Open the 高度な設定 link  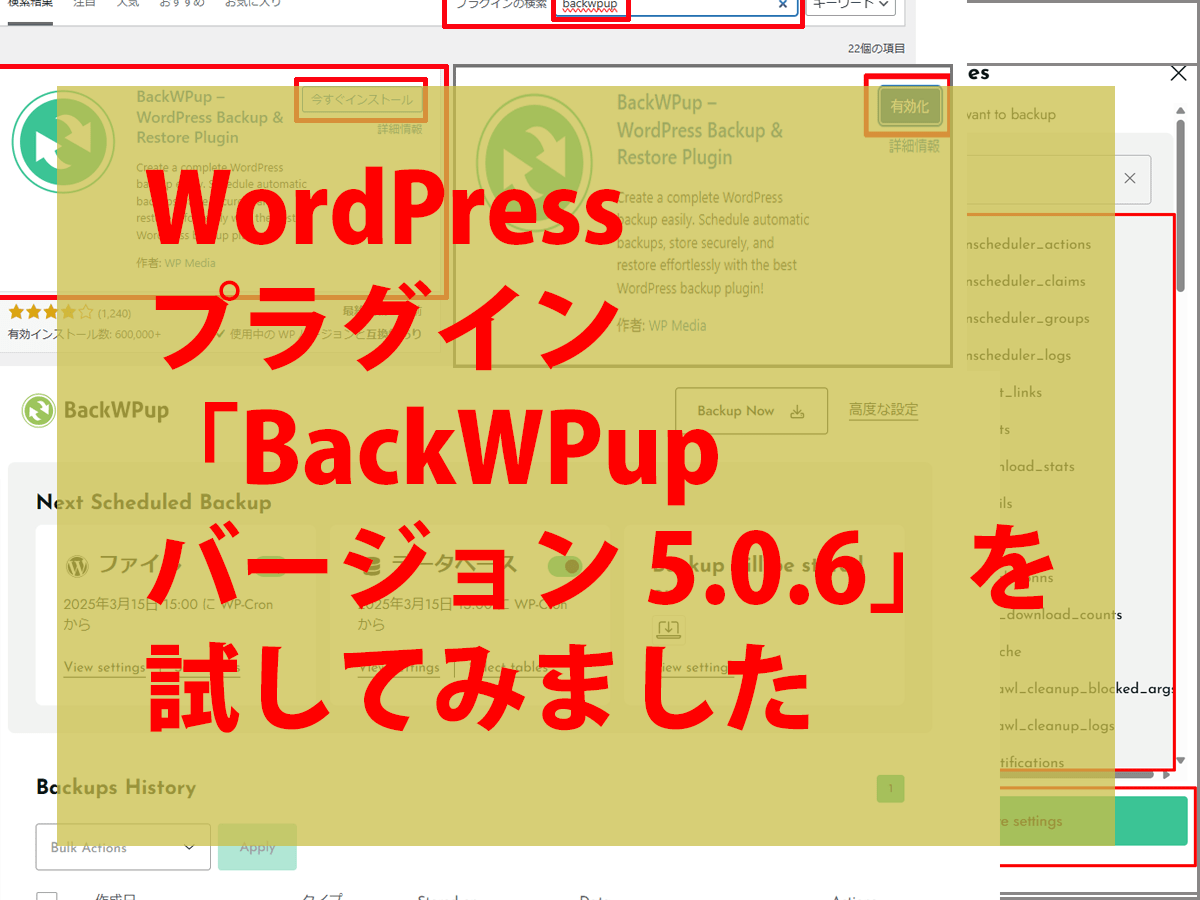(883, 410)
